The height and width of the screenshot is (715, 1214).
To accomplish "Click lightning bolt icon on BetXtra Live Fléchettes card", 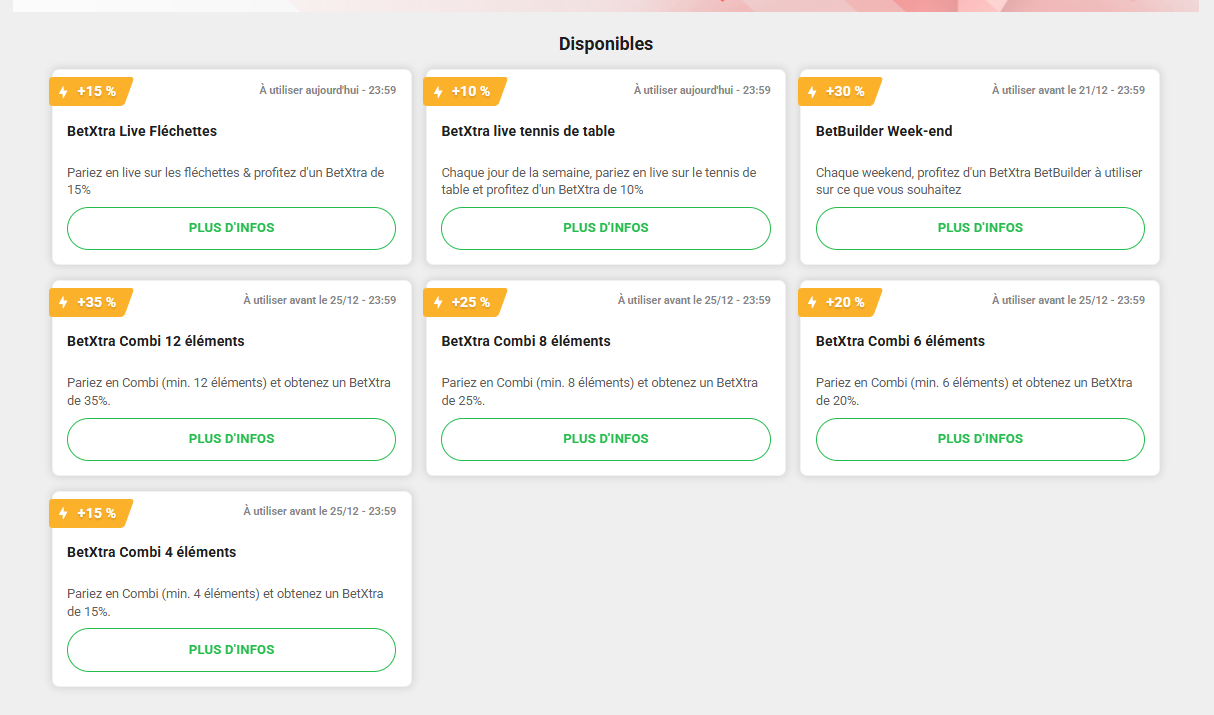I will [63, 92].
